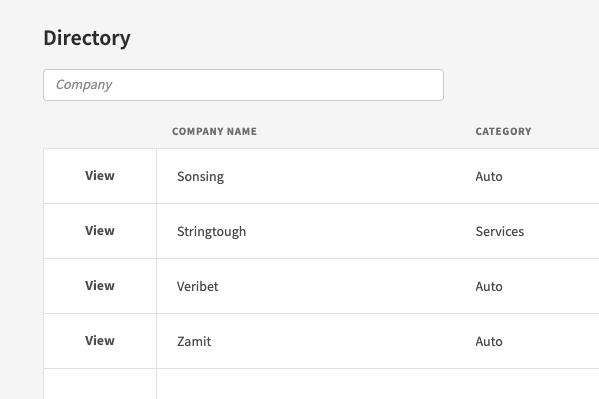Viewport: 599px width, 399px height.
Task: Open View for Veribet
Action: [100, 286]
